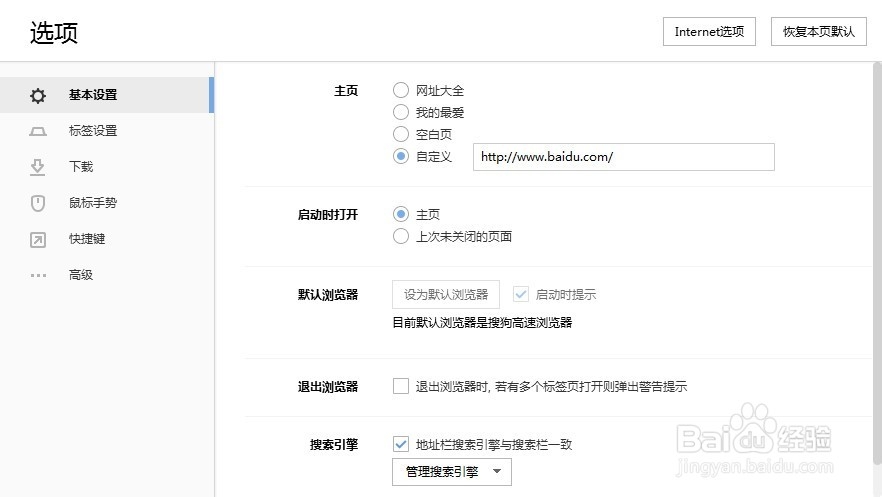Toggle the 启动时提示 checkbox
Image resolution: width=882 pixels, height=497 pixels.
pyautogui.click(x=521, y=294)
